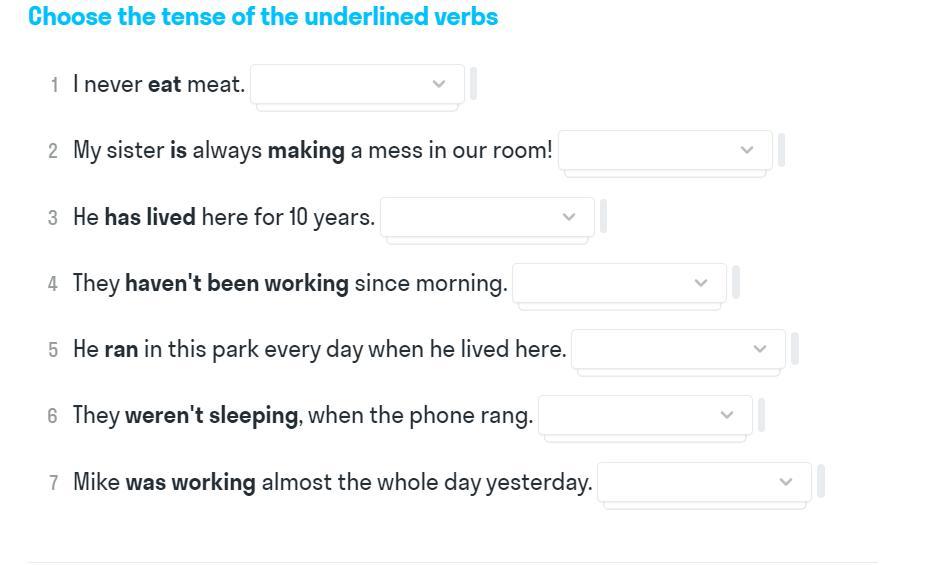Viewport: 925px width, 565px height.
Task: Click the gray bar next to sentence 7 dropdown
Action: pos(821,482)
